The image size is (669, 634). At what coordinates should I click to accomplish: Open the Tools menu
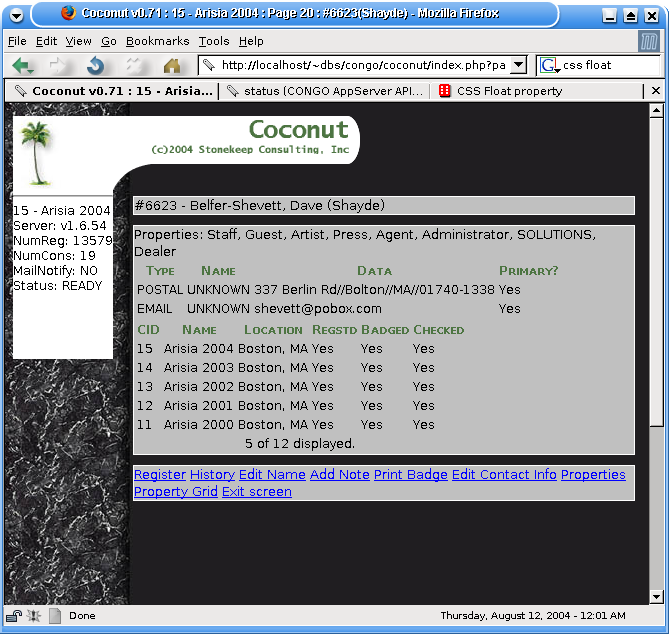point(214,41)
